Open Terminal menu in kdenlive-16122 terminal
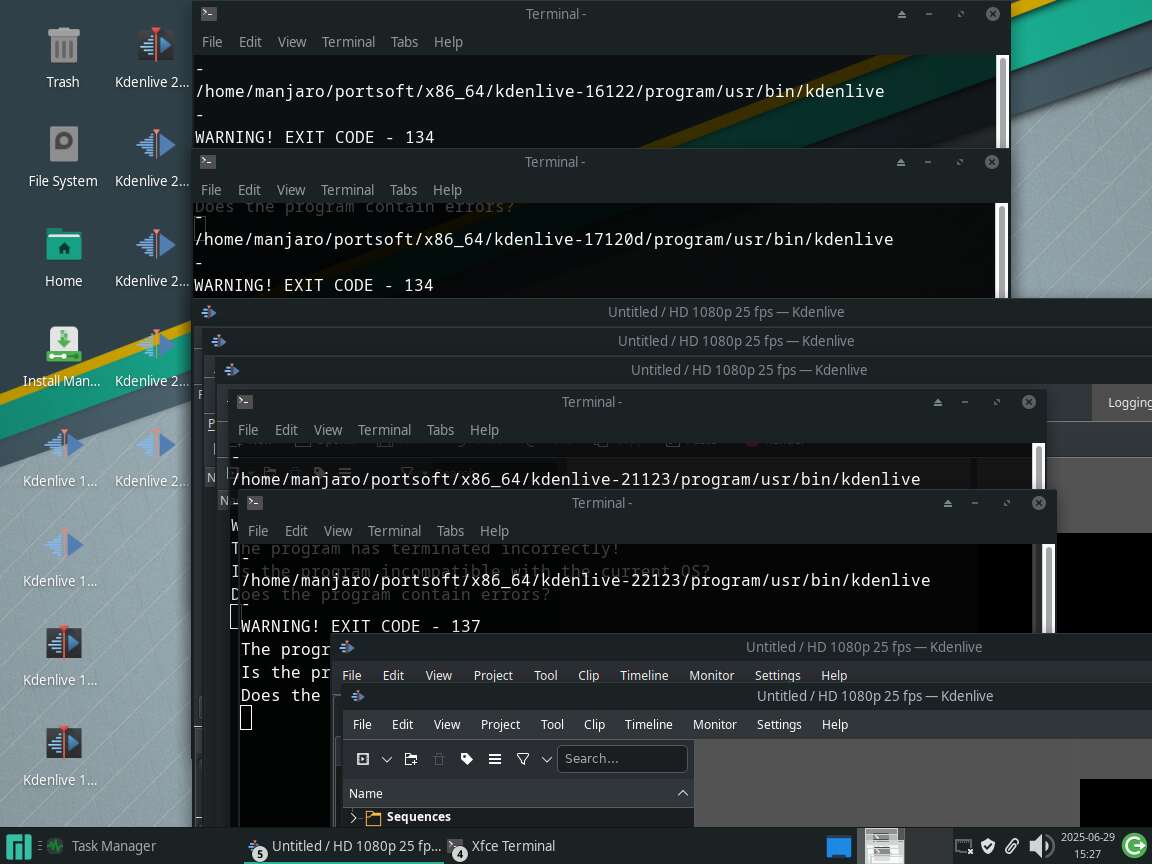1152x864 pixels. [x=348, y=42]
